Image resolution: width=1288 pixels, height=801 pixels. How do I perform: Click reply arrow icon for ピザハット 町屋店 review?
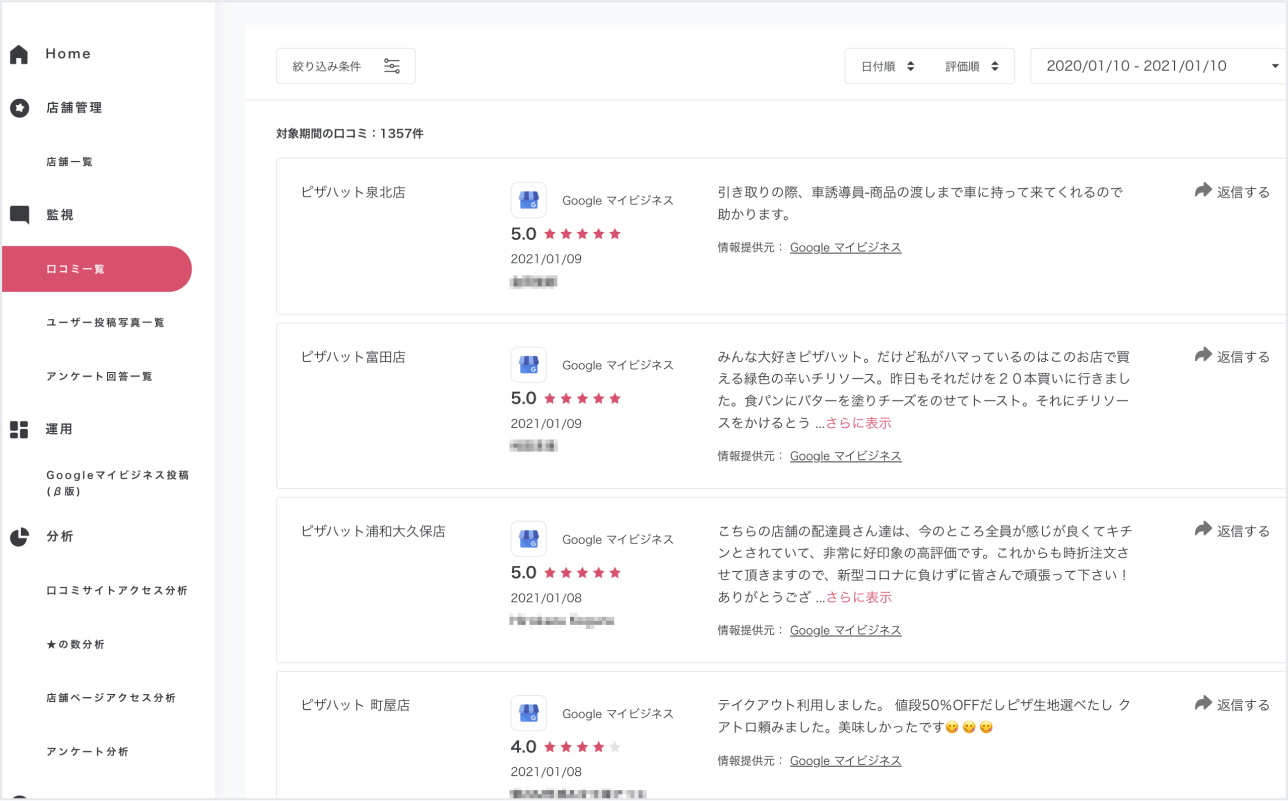coord(1203,703)
